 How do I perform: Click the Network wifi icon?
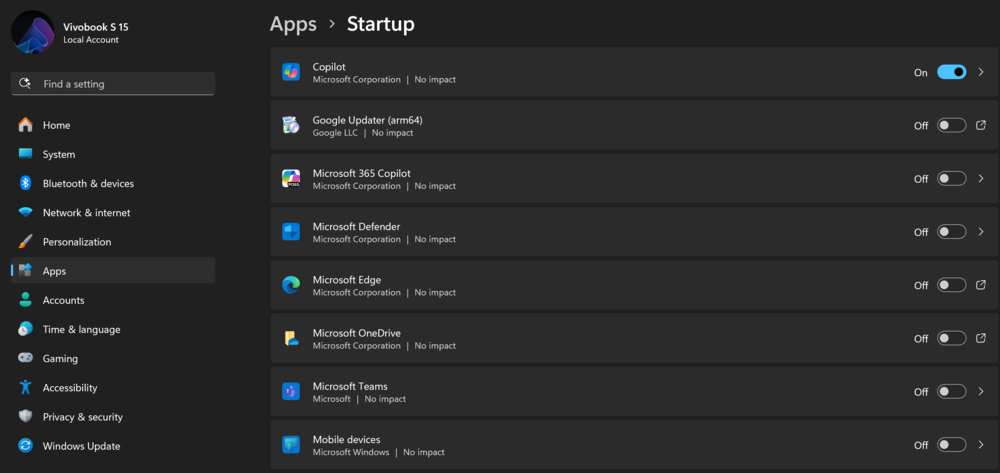pos(26,212)
